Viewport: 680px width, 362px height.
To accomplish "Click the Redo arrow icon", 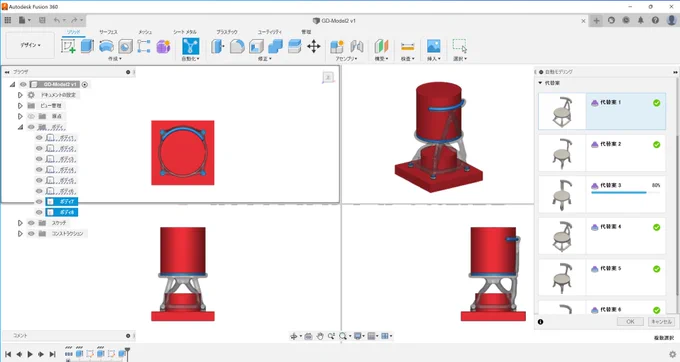I will point(74,20).
